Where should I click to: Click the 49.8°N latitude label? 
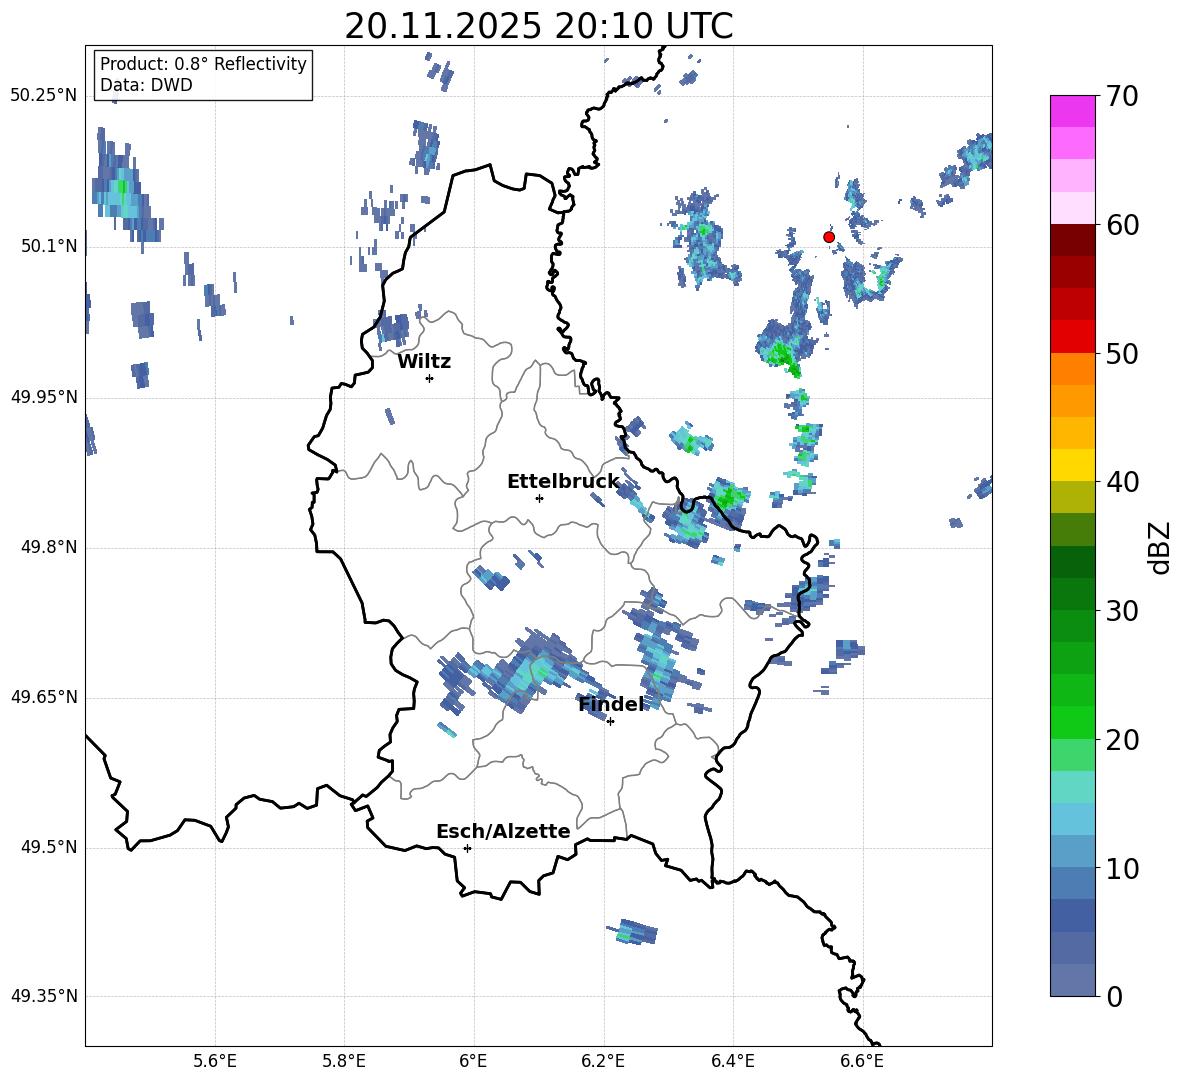click(48, 547)
